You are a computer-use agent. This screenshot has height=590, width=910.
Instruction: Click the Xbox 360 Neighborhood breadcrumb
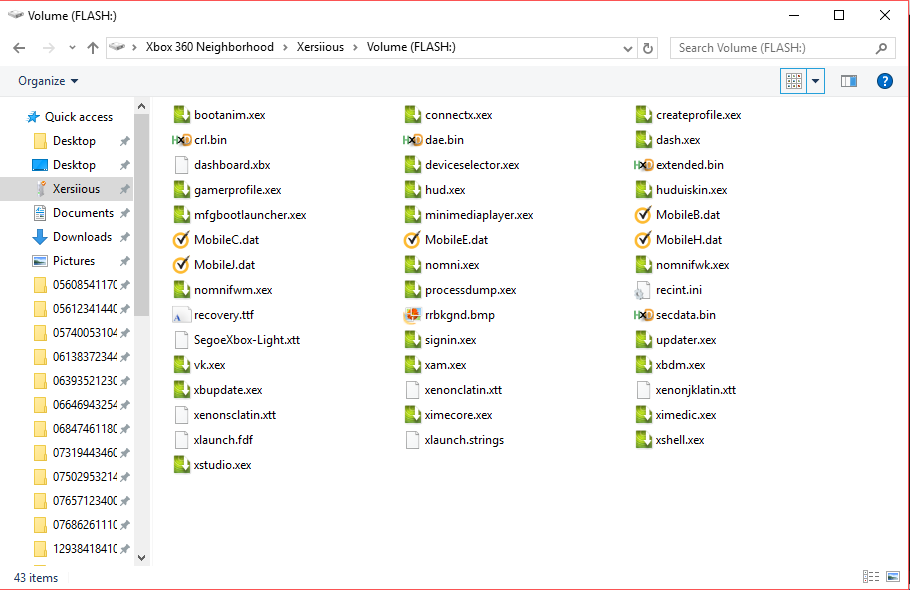[210, 47]
